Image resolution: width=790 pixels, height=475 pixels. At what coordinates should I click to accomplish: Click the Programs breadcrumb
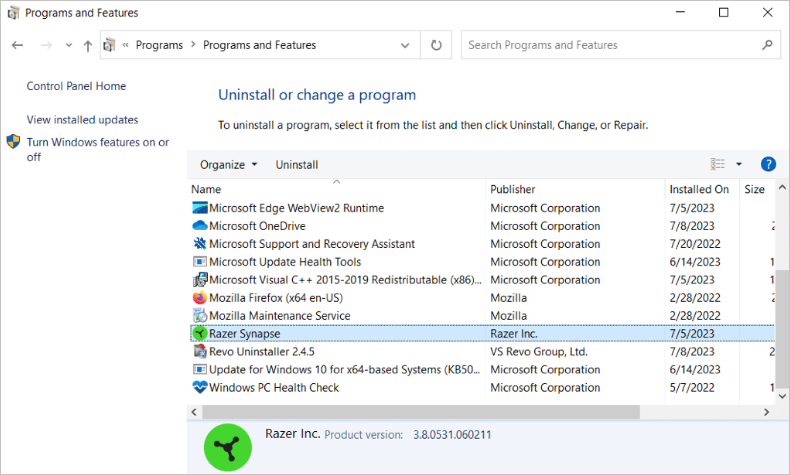coord(159,45)
